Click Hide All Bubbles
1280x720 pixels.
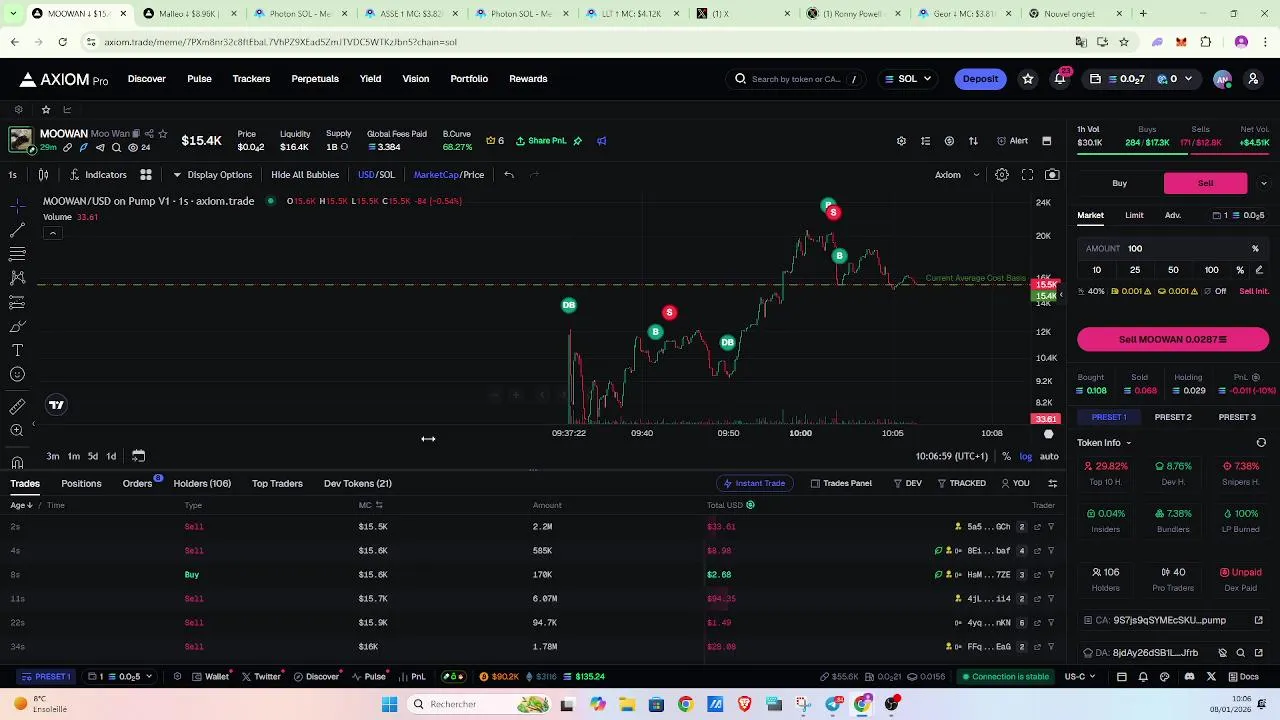305,175
